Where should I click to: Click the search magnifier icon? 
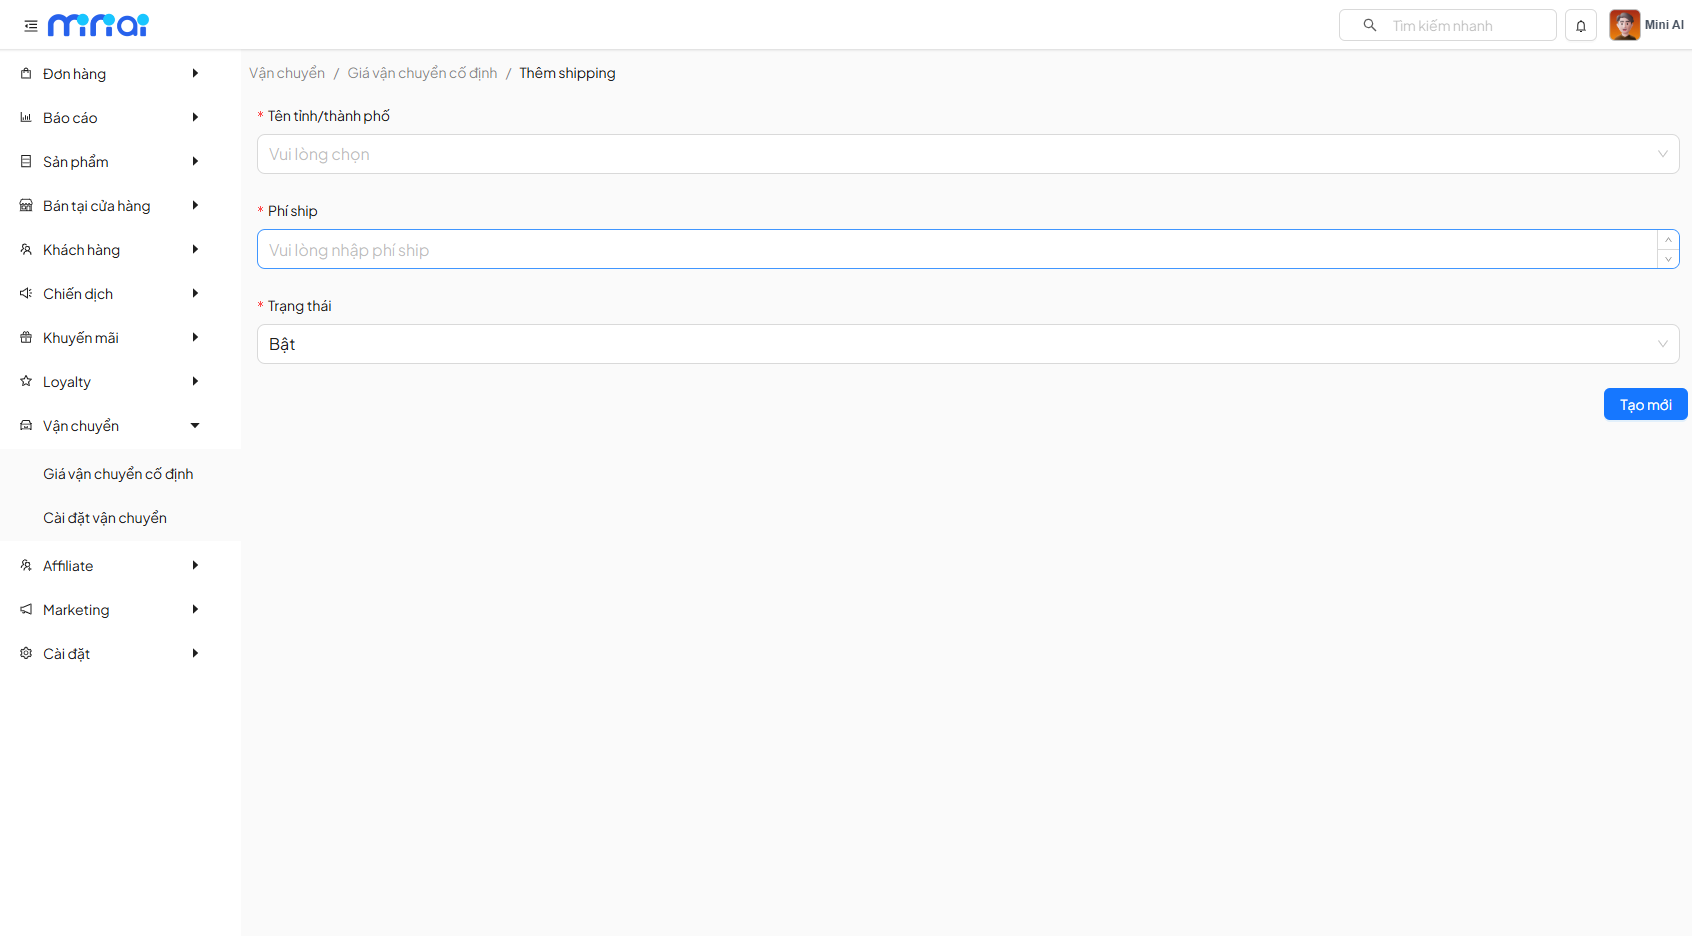[1370, 25]
